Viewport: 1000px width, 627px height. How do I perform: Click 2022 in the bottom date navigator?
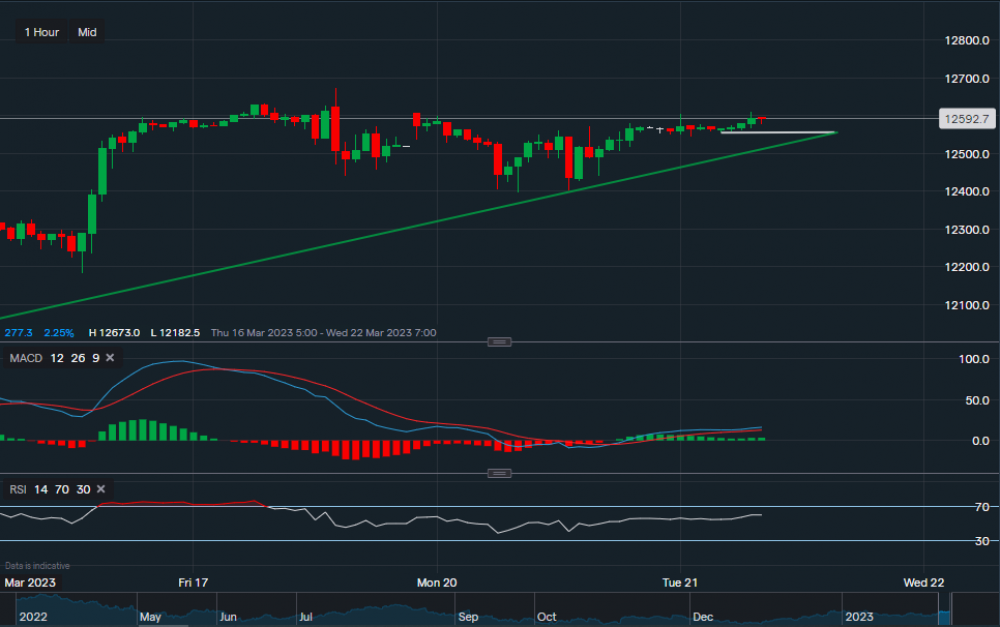click(x=36, y=617)
